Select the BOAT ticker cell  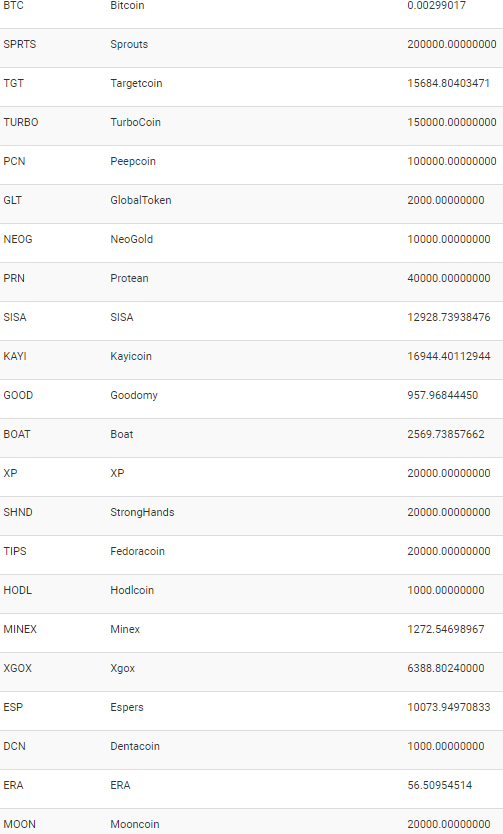[x=17, y=435]
